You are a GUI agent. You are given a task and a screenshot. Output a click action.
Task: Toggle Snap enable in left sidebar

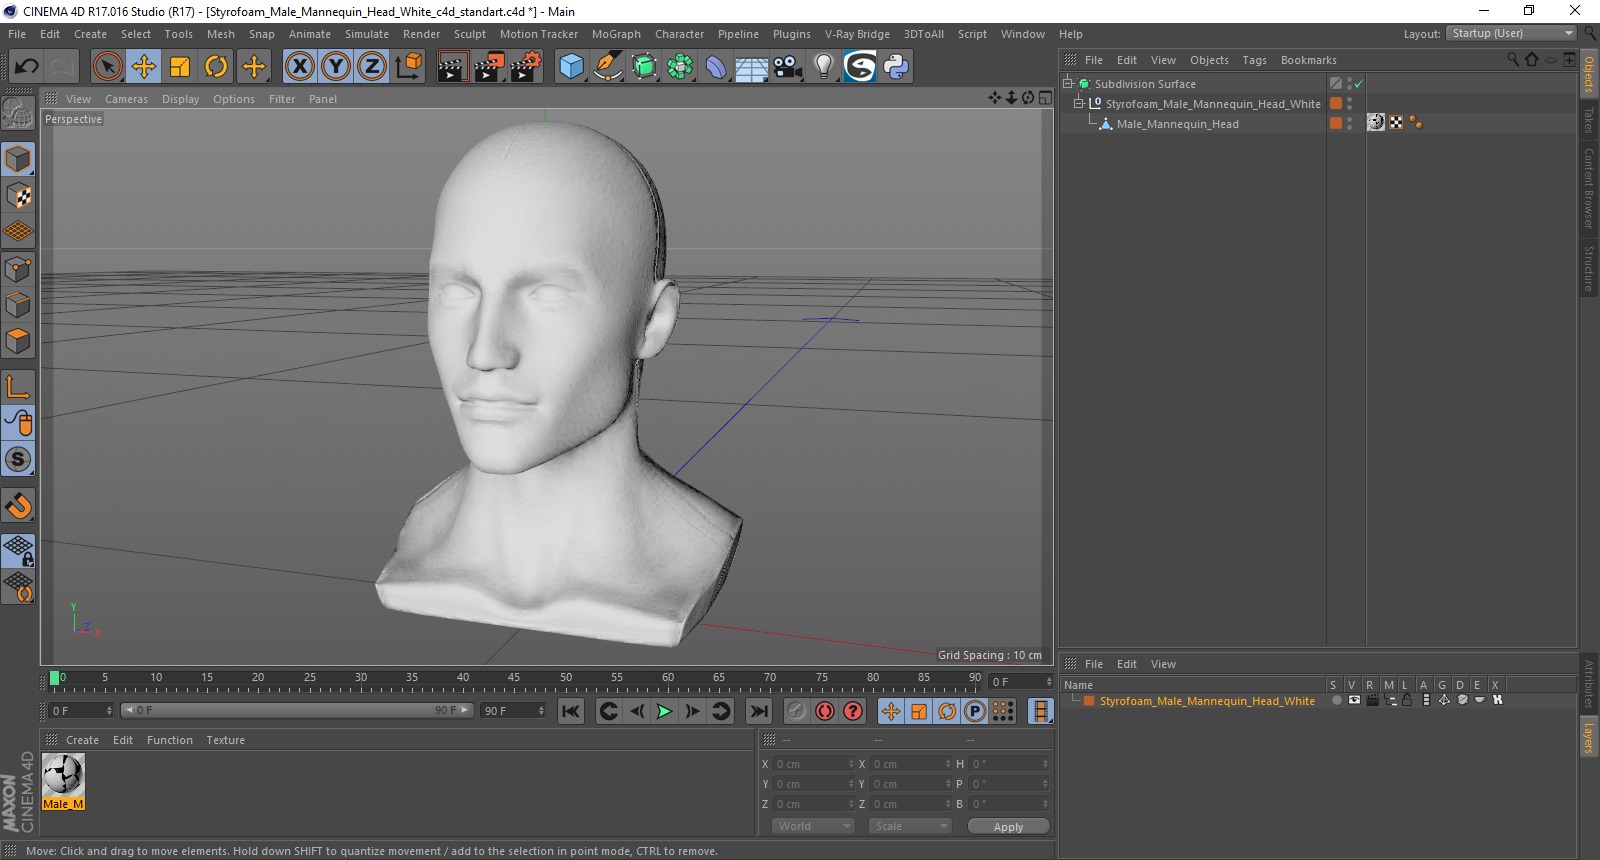coord(18,459)
